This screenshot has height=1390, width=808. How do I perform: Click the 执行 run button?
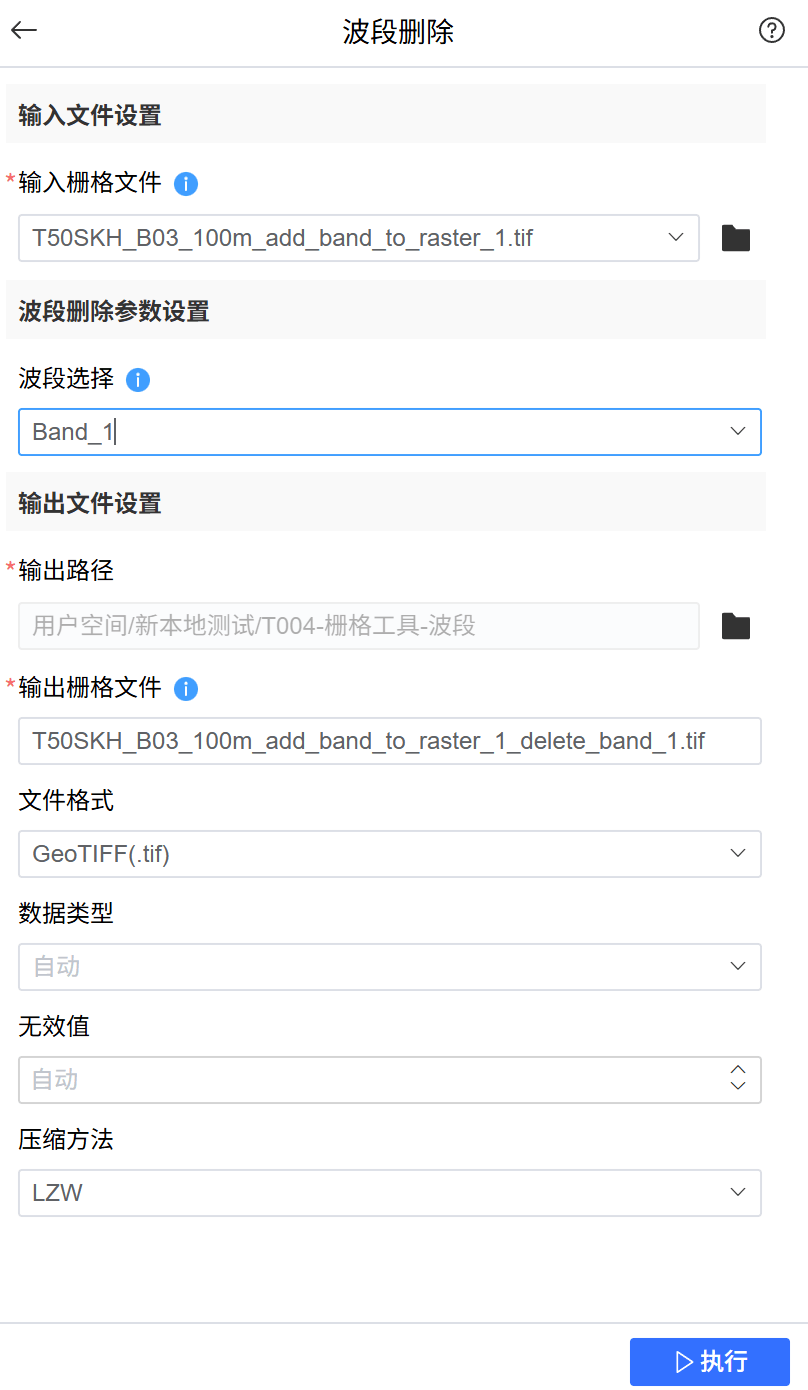pos(710,1361)
